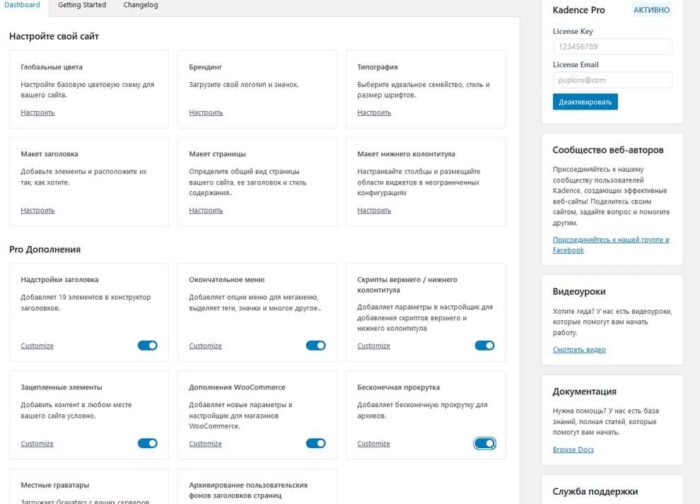Disable Скрипты верхнего / нижнего колонтитула toggle
The image size is (700, 504).
coord(484,345)
